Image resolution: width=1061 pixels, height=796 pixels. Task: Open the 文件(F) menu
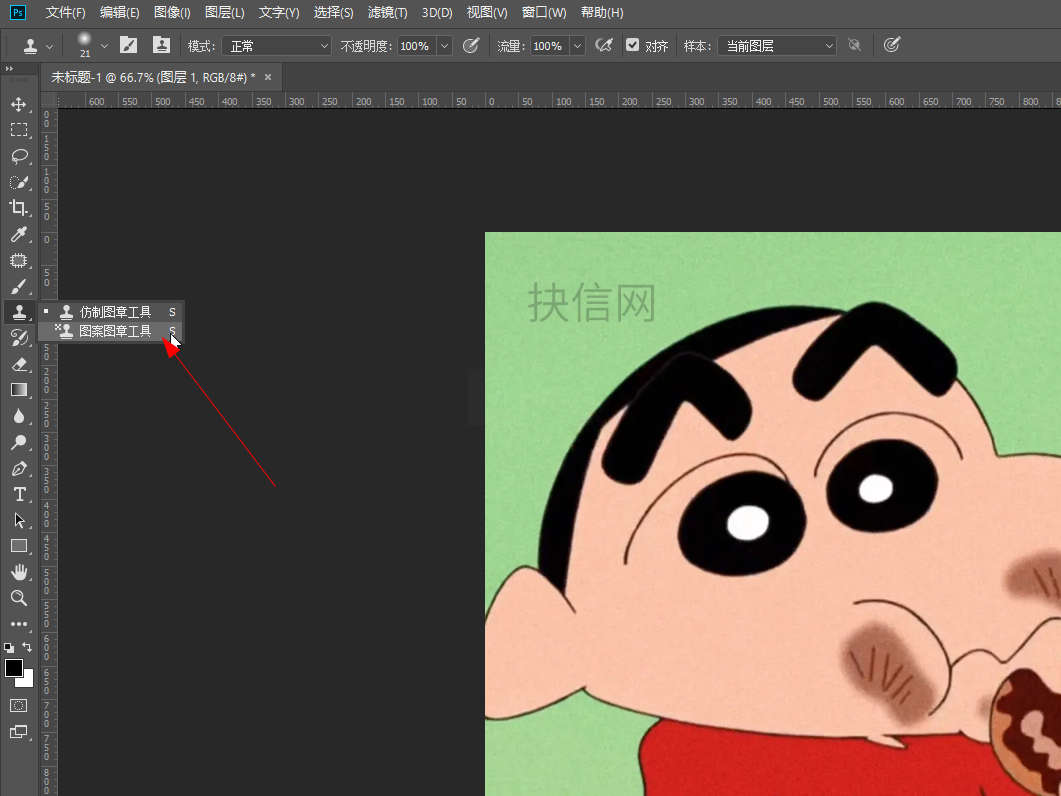click(x=66, y=13)
